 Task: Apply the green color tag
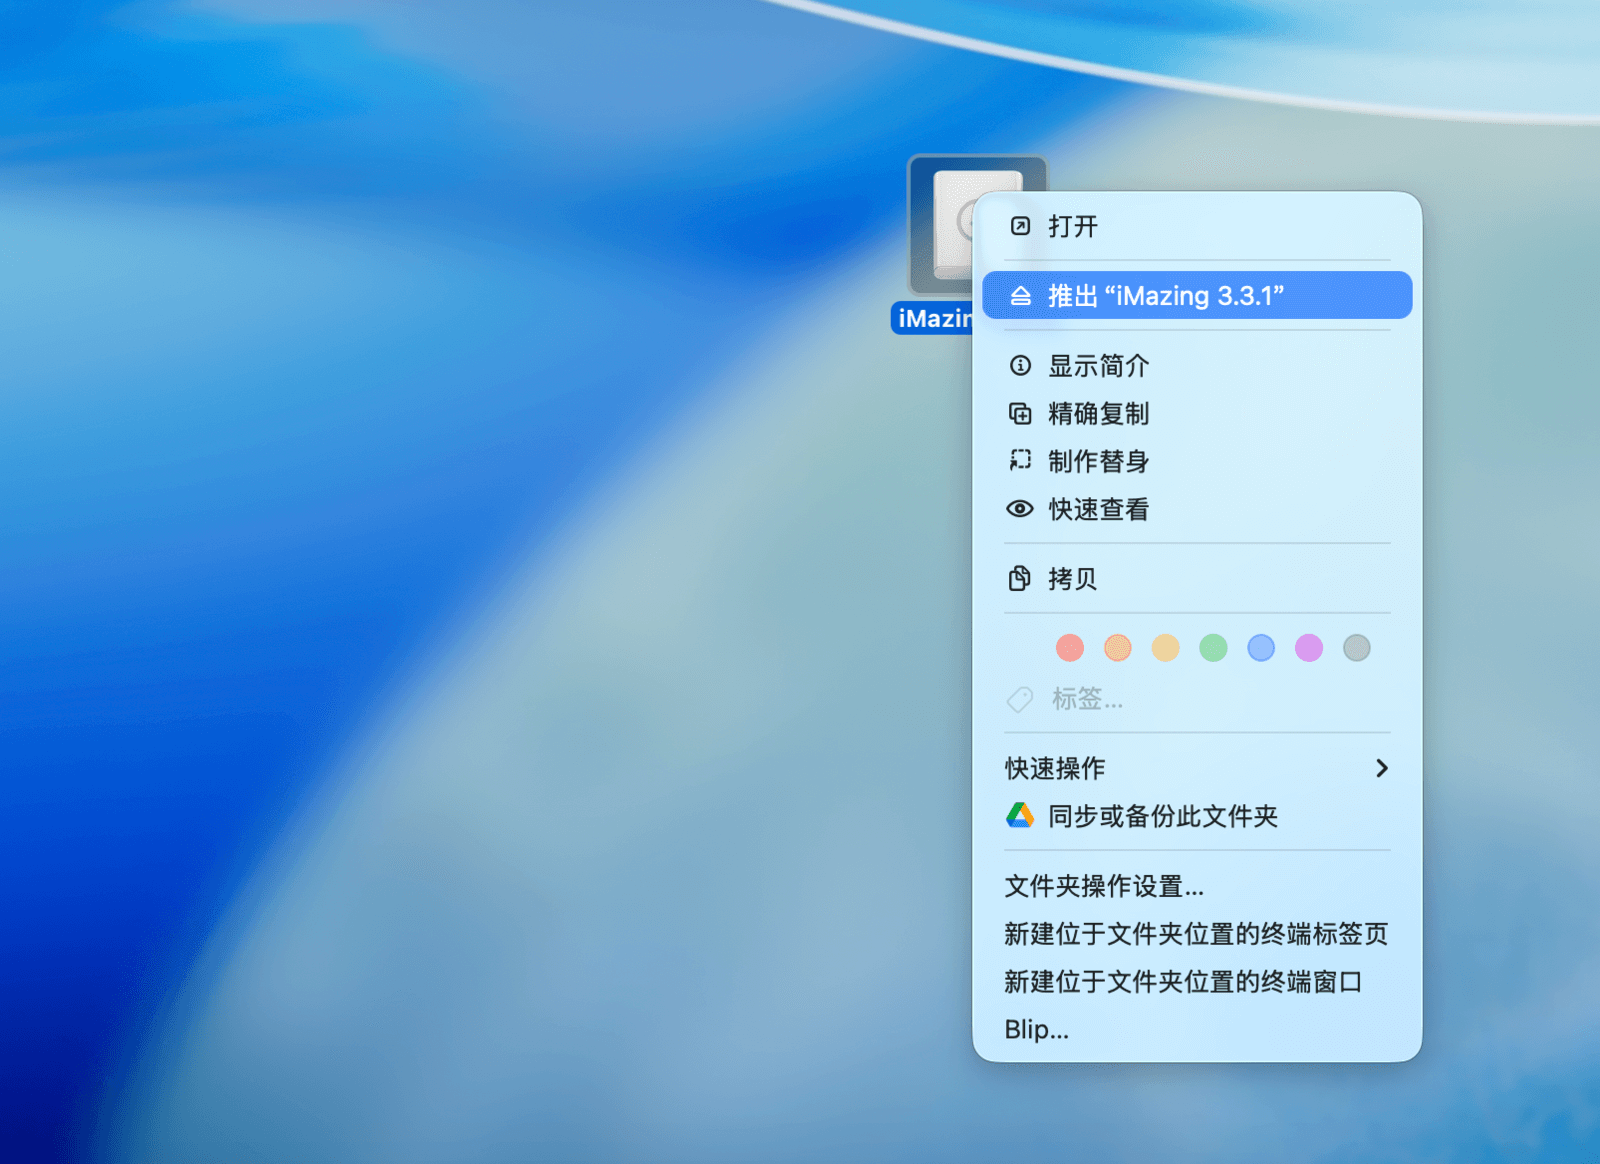[x=1213, y=648]
